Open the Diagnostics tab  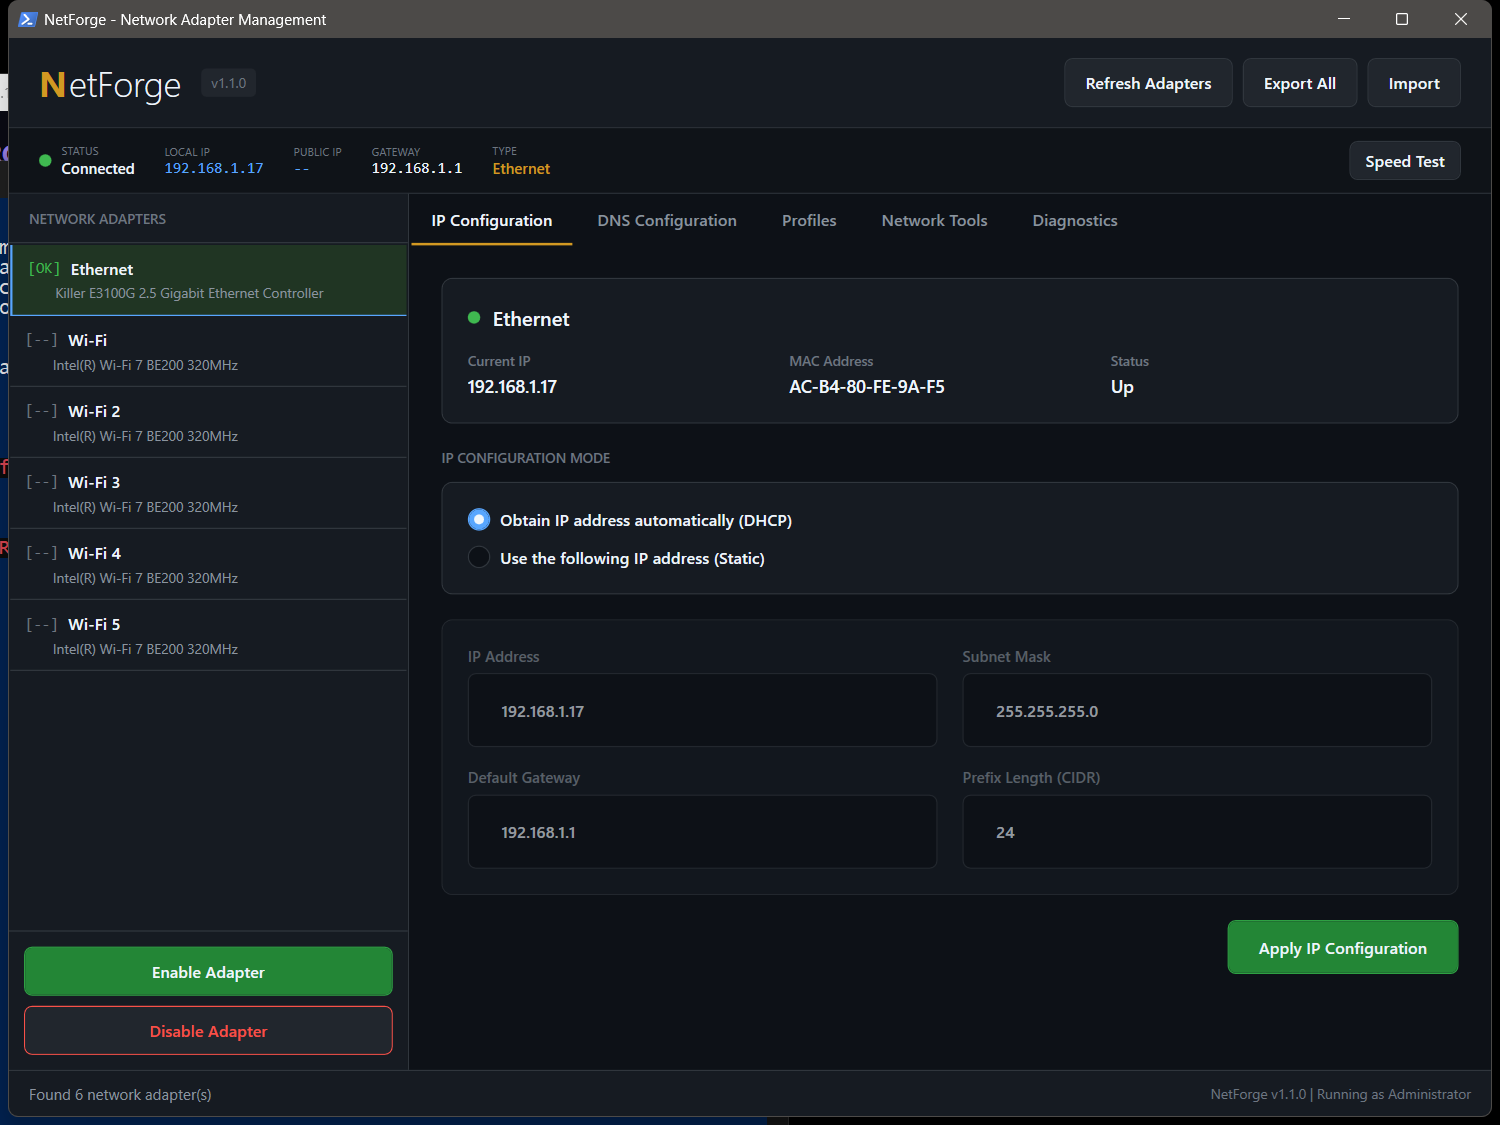click(x=1074, y=220)
